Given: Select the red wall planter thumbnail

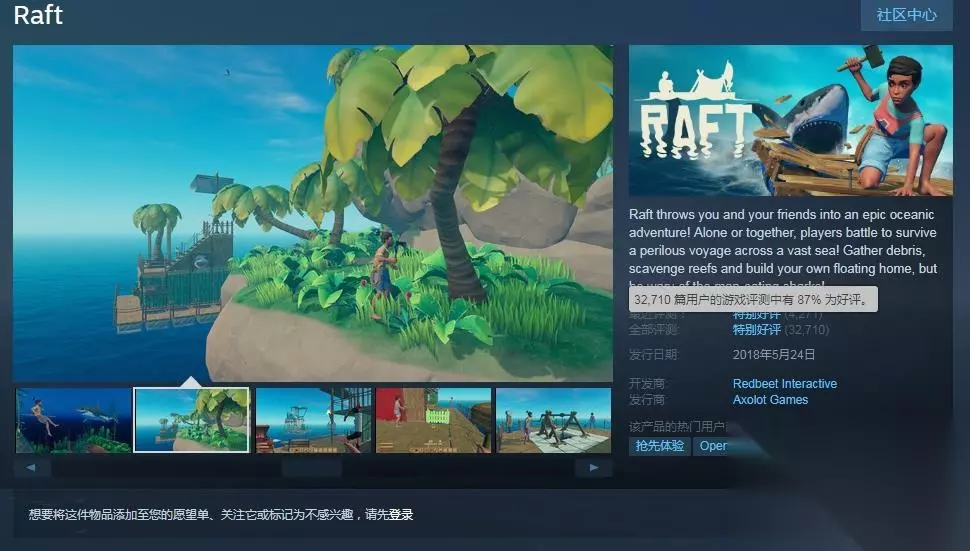Looking at the screenshot, I should [434, 421].
